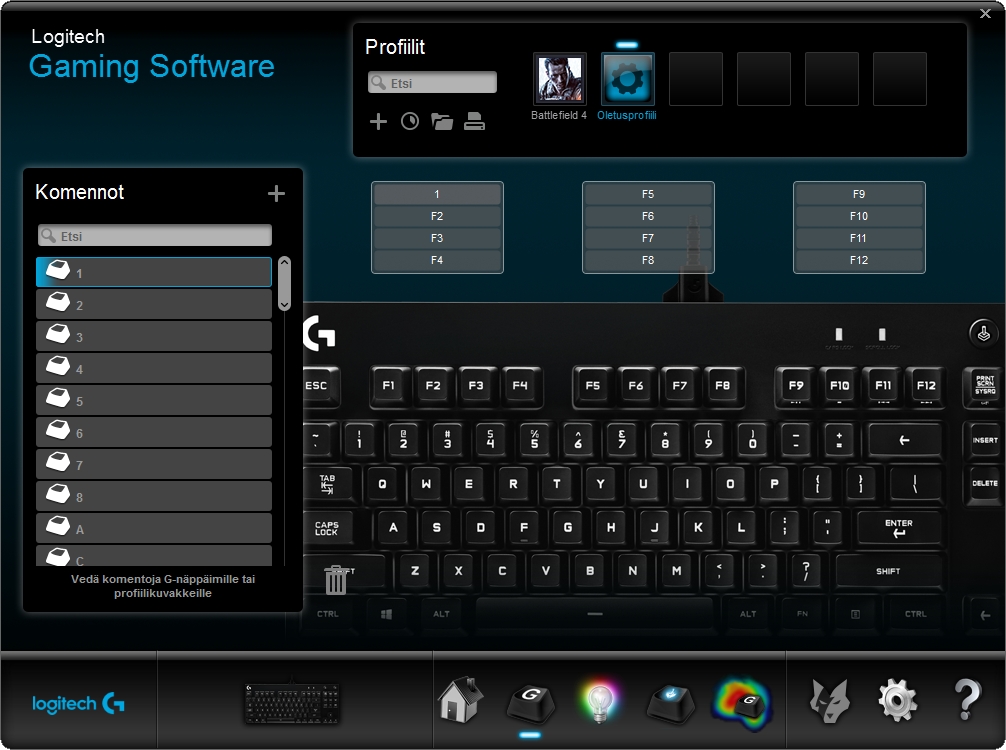Click the F3 assignment slot
1006x750 pixels.
tap(437, 238)
